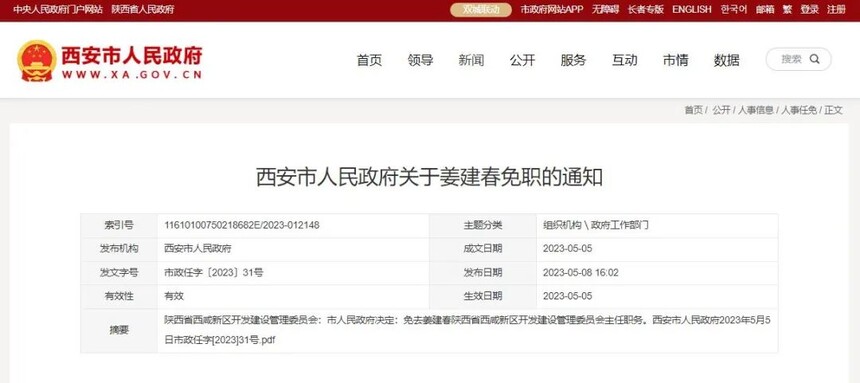The image size is (860, 383).
Task: Click the 索引号 label cell
Action: [119, 225]
